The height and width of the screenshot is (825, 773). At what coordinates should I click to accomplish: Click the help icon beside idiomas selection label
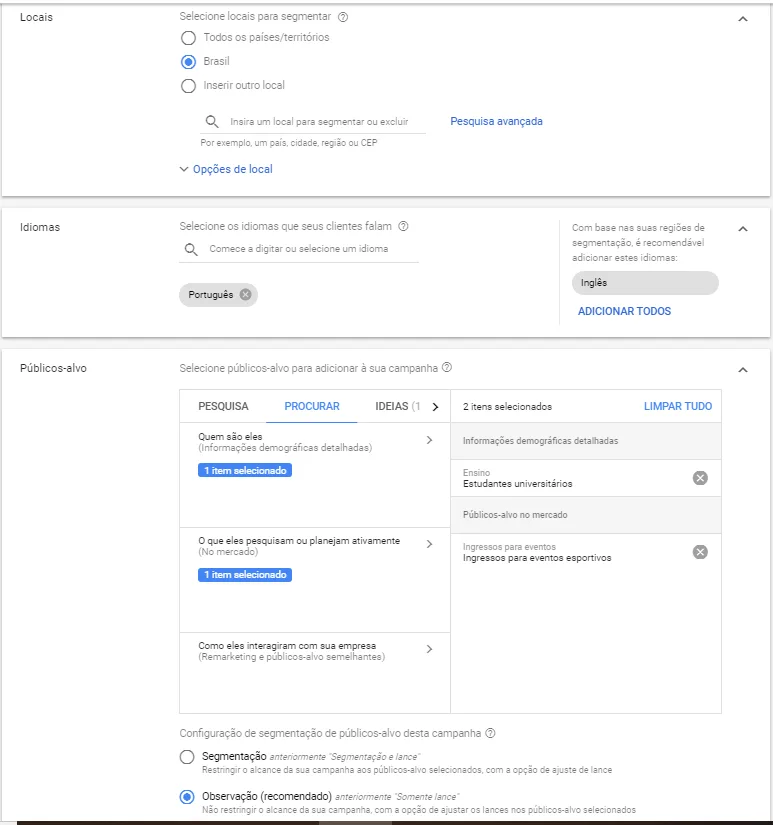[x=404, y=226]
